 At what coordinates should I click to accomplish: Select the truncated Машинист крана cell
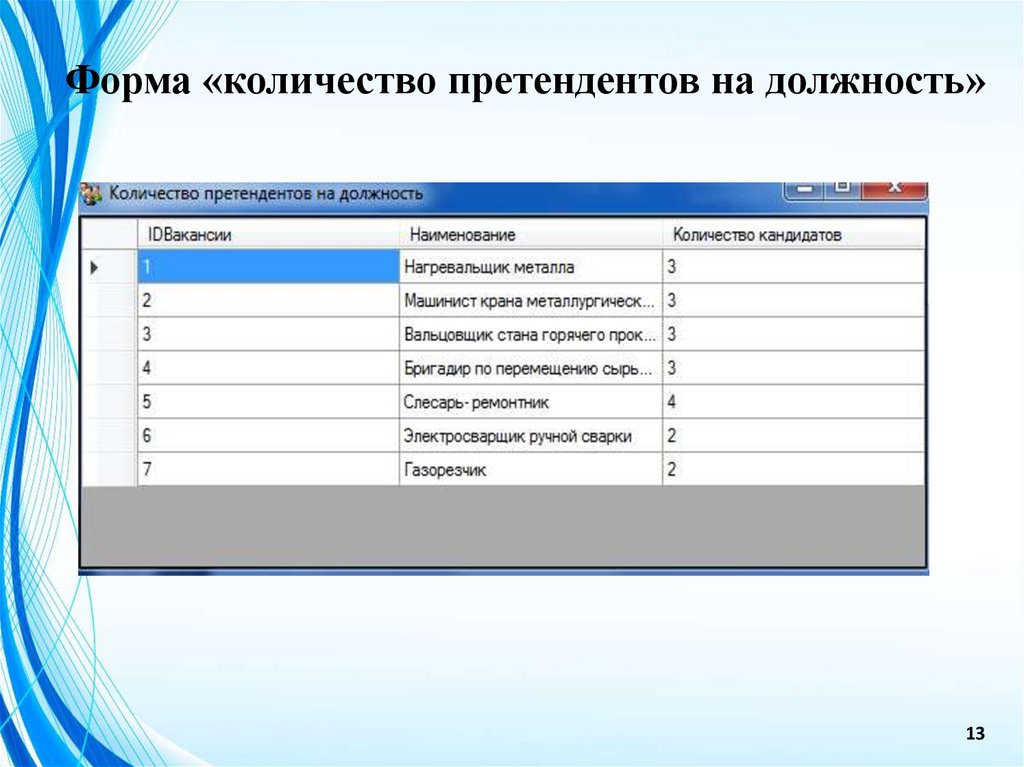pyautogui.click(x=530, y=300)
